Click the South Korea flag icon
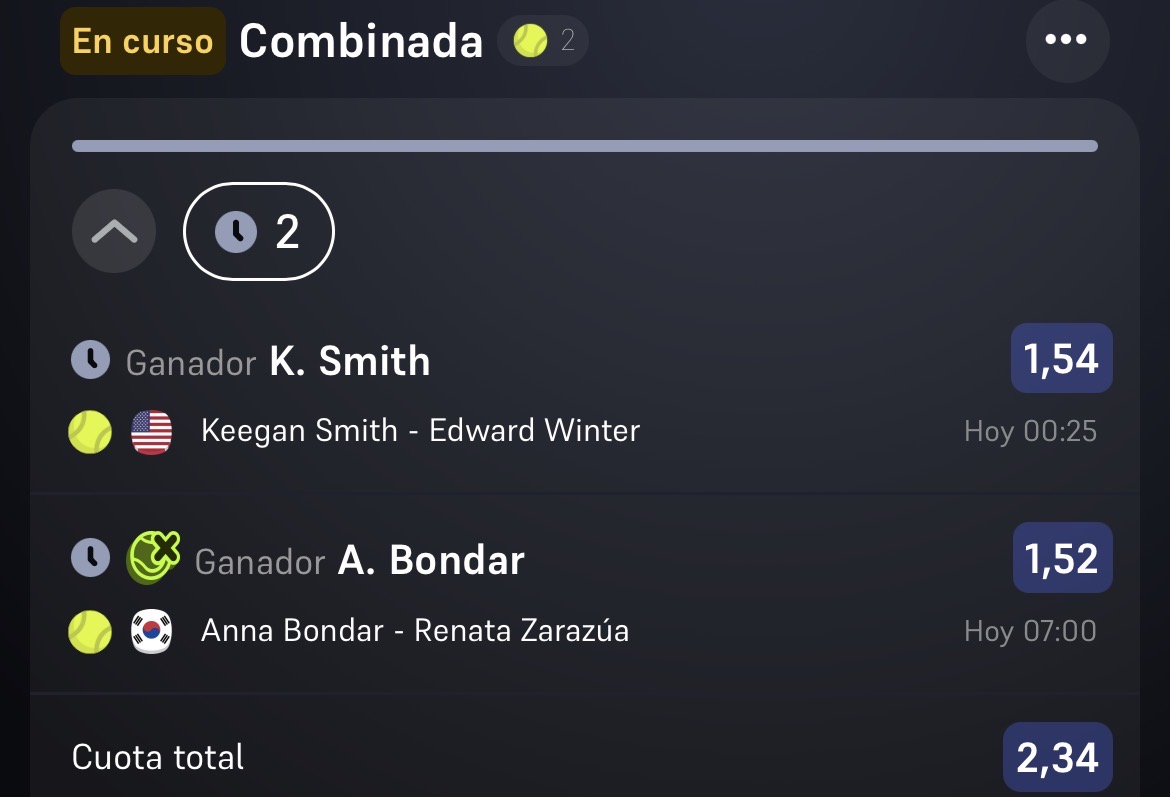The image size is (1170, 797). 151,631
